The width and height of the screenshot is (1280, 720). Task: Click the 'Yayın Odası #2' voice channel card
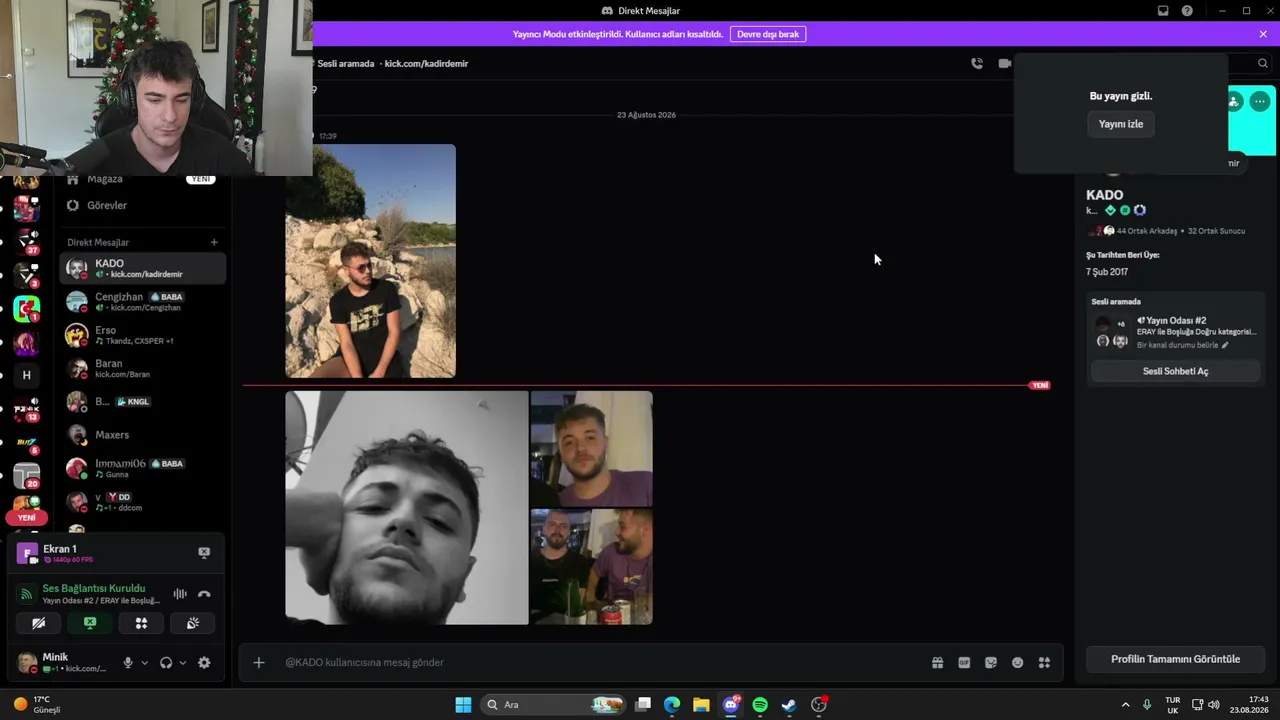pos(1175,332)
